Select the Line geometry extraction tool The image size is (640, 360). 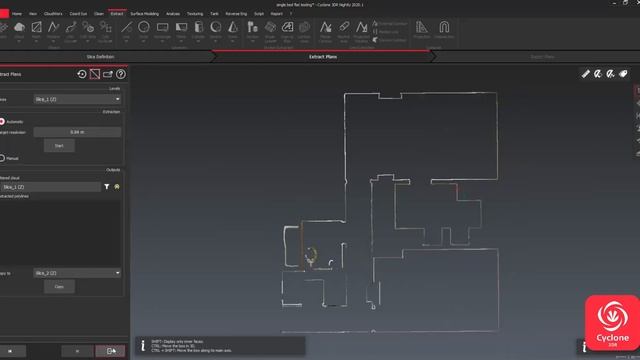tap(126, 27)
